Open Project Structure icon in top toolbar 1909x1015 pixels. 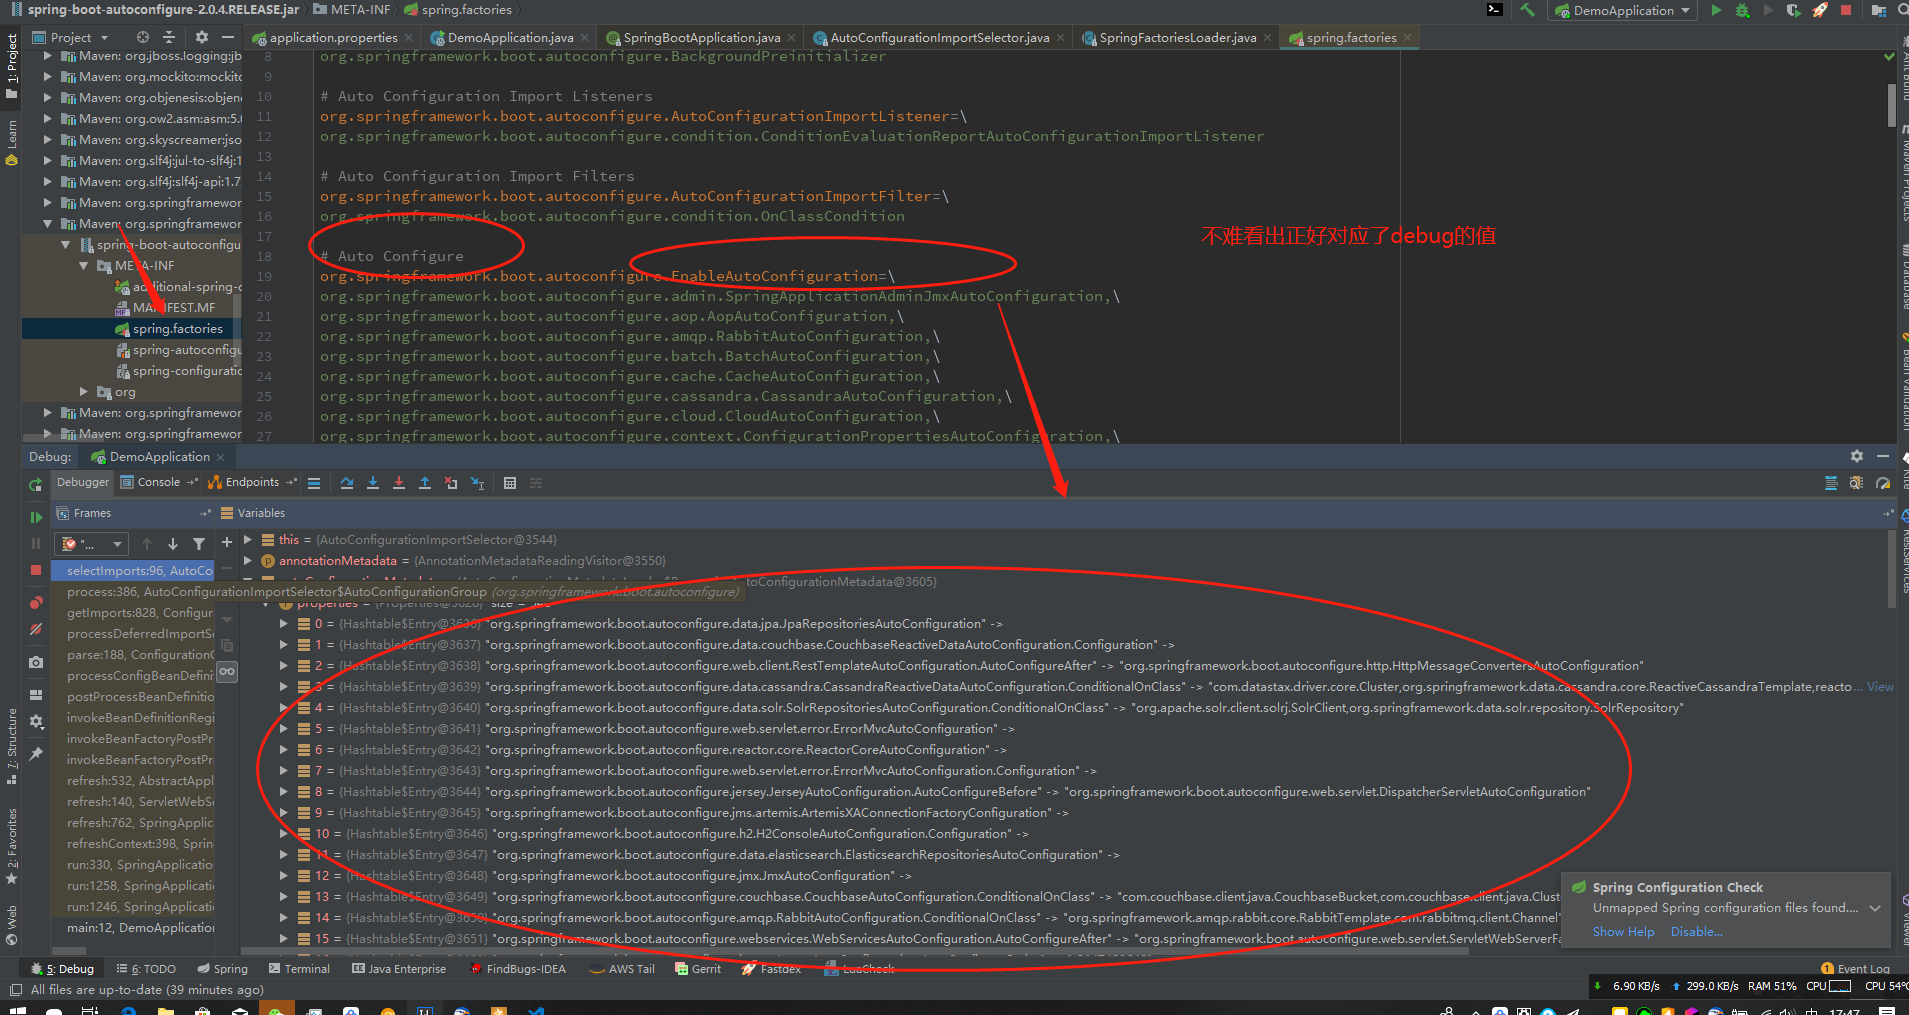click(1878, 10)
